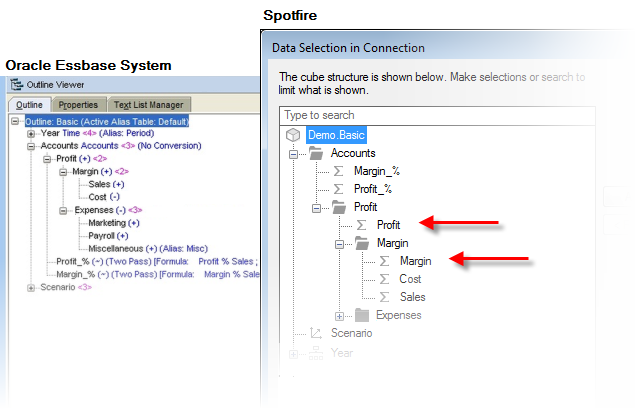Viewport: 636px width, 409px height.
Task: Expand the Scenario node in Essbase outline
Action: click(31, 288)
